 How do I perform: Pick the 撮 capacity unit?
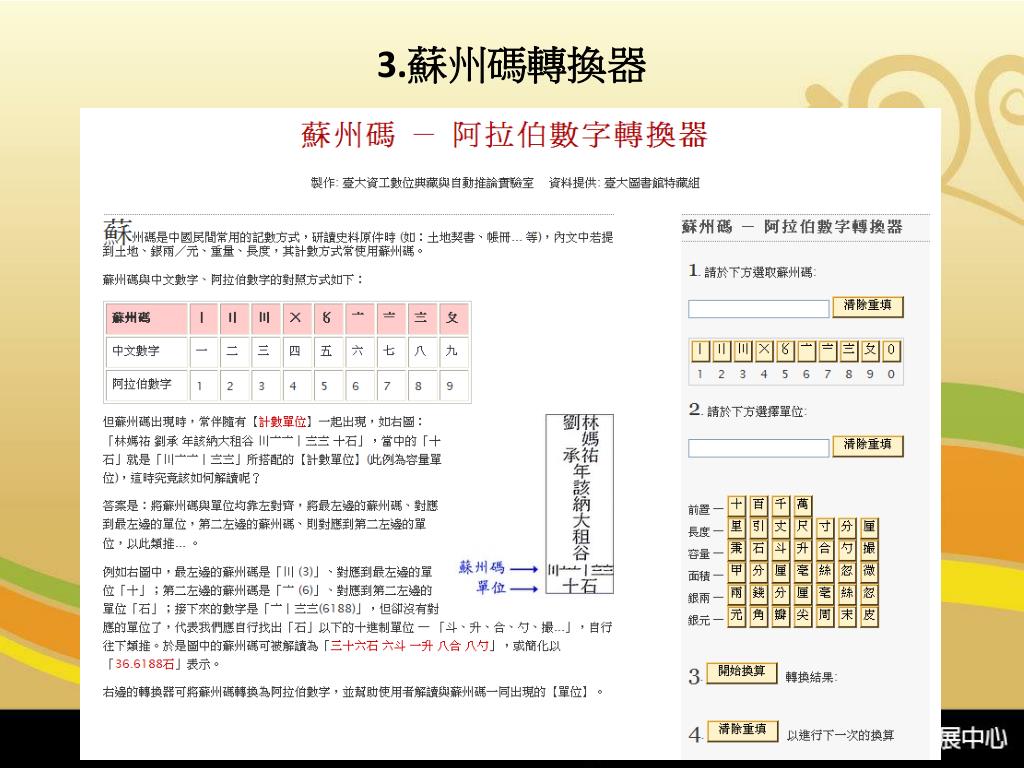pyautogui.click(x=869, y=550)
